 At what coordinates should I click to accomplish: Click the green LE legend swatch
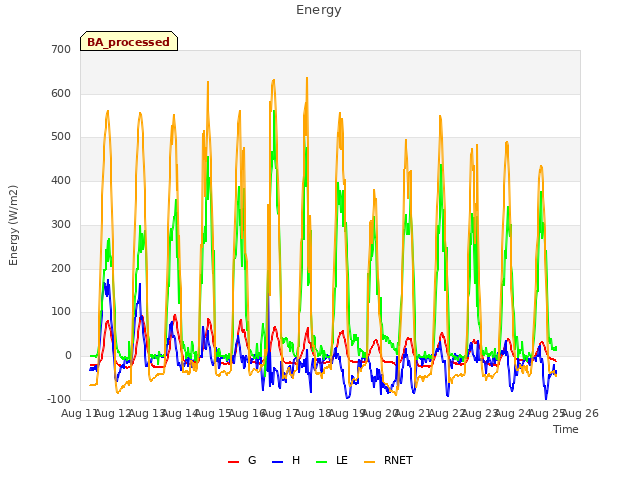coord(322,462)
